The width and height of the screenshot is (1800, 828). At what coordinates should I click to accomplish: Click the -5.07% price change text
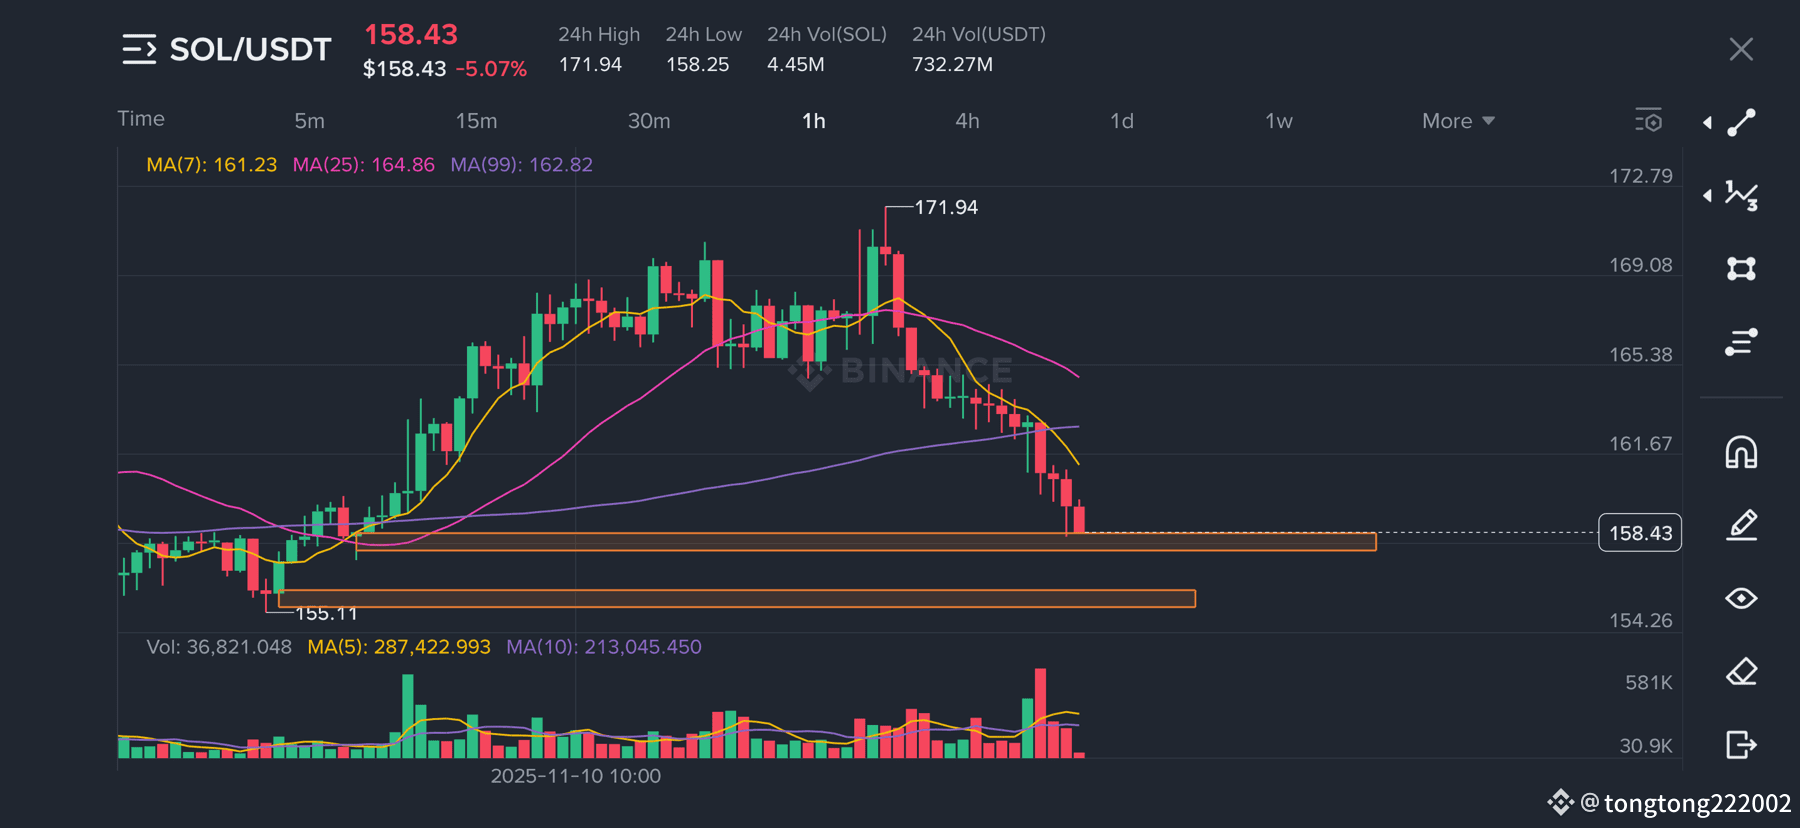coord(491,69)
